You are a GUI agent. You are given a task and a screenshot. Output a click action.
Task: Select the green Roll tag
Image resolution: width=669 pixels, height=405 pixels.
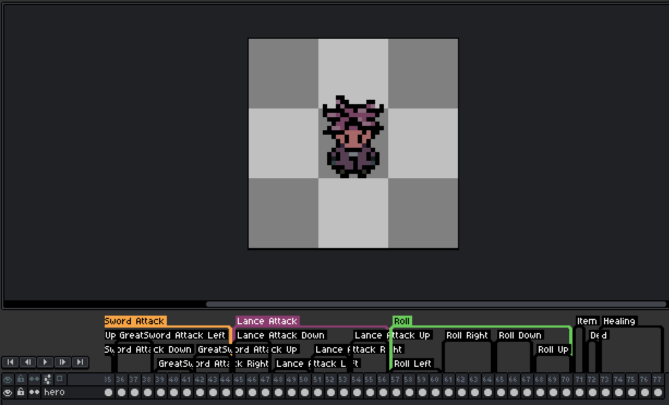(402, 321)
